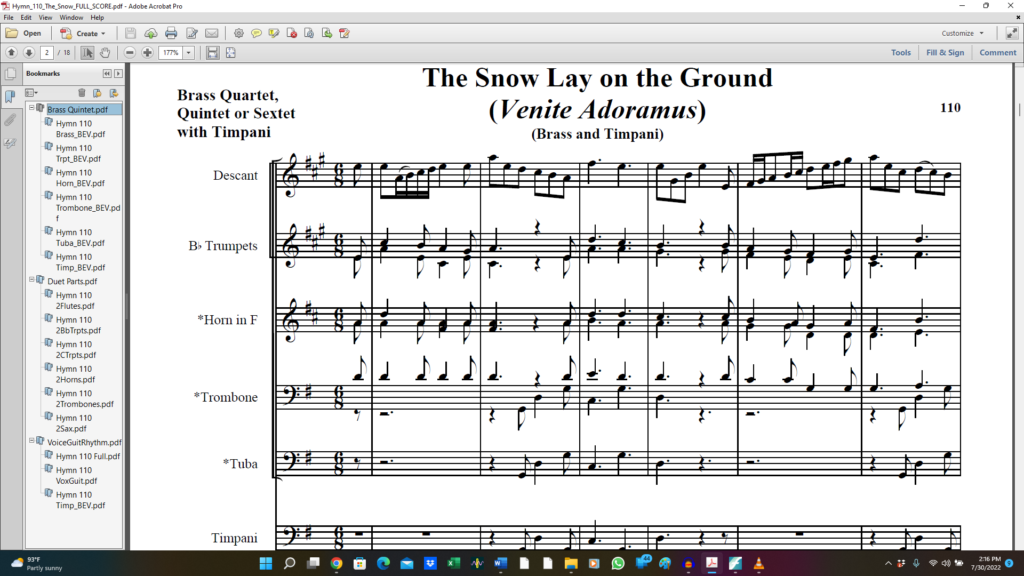Open the View menu
The image size is (1024, 576).
click(x=45, y=18)
